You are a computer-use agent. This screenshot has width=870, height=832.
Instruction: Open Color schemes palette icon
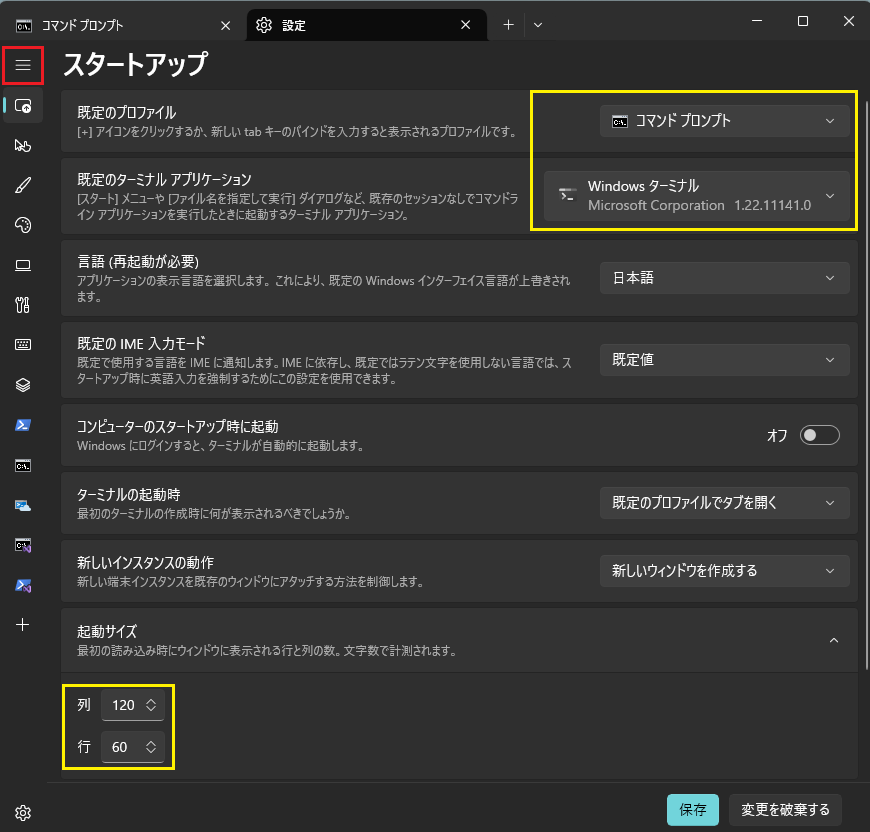[x=23, y=225]
